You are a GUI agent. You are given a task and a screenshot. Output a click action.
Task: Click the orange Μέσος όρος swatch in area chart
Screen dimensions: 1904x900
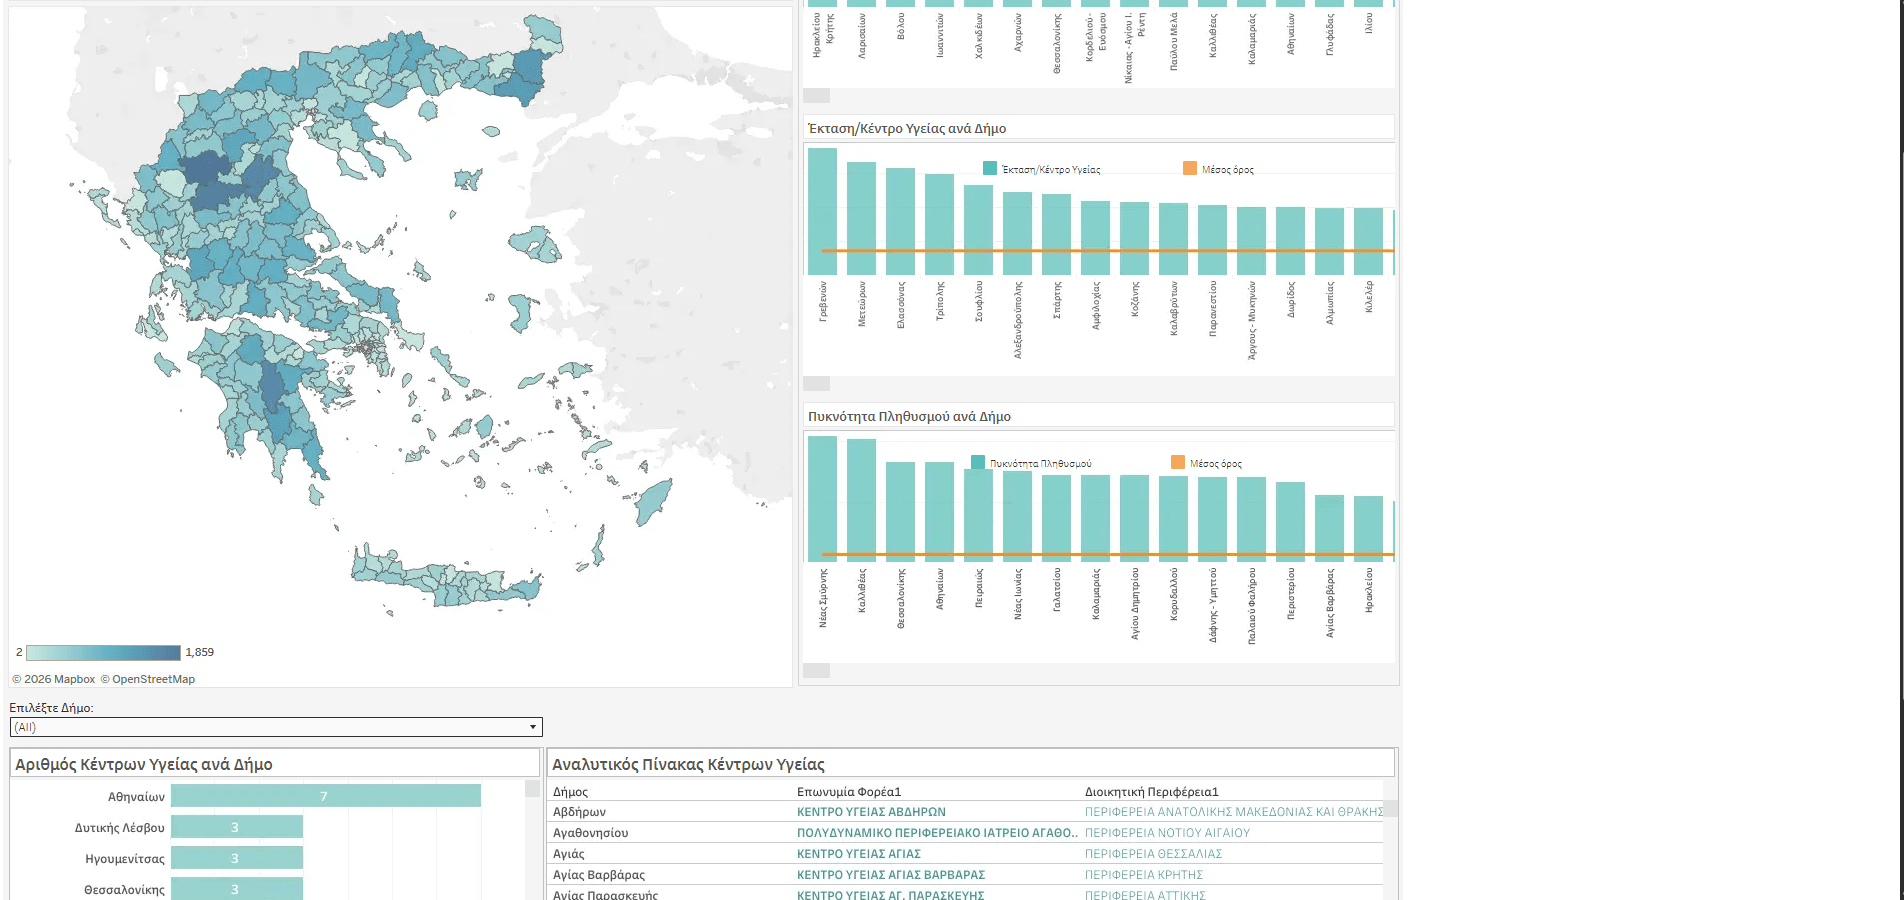tap(1190, 168)
